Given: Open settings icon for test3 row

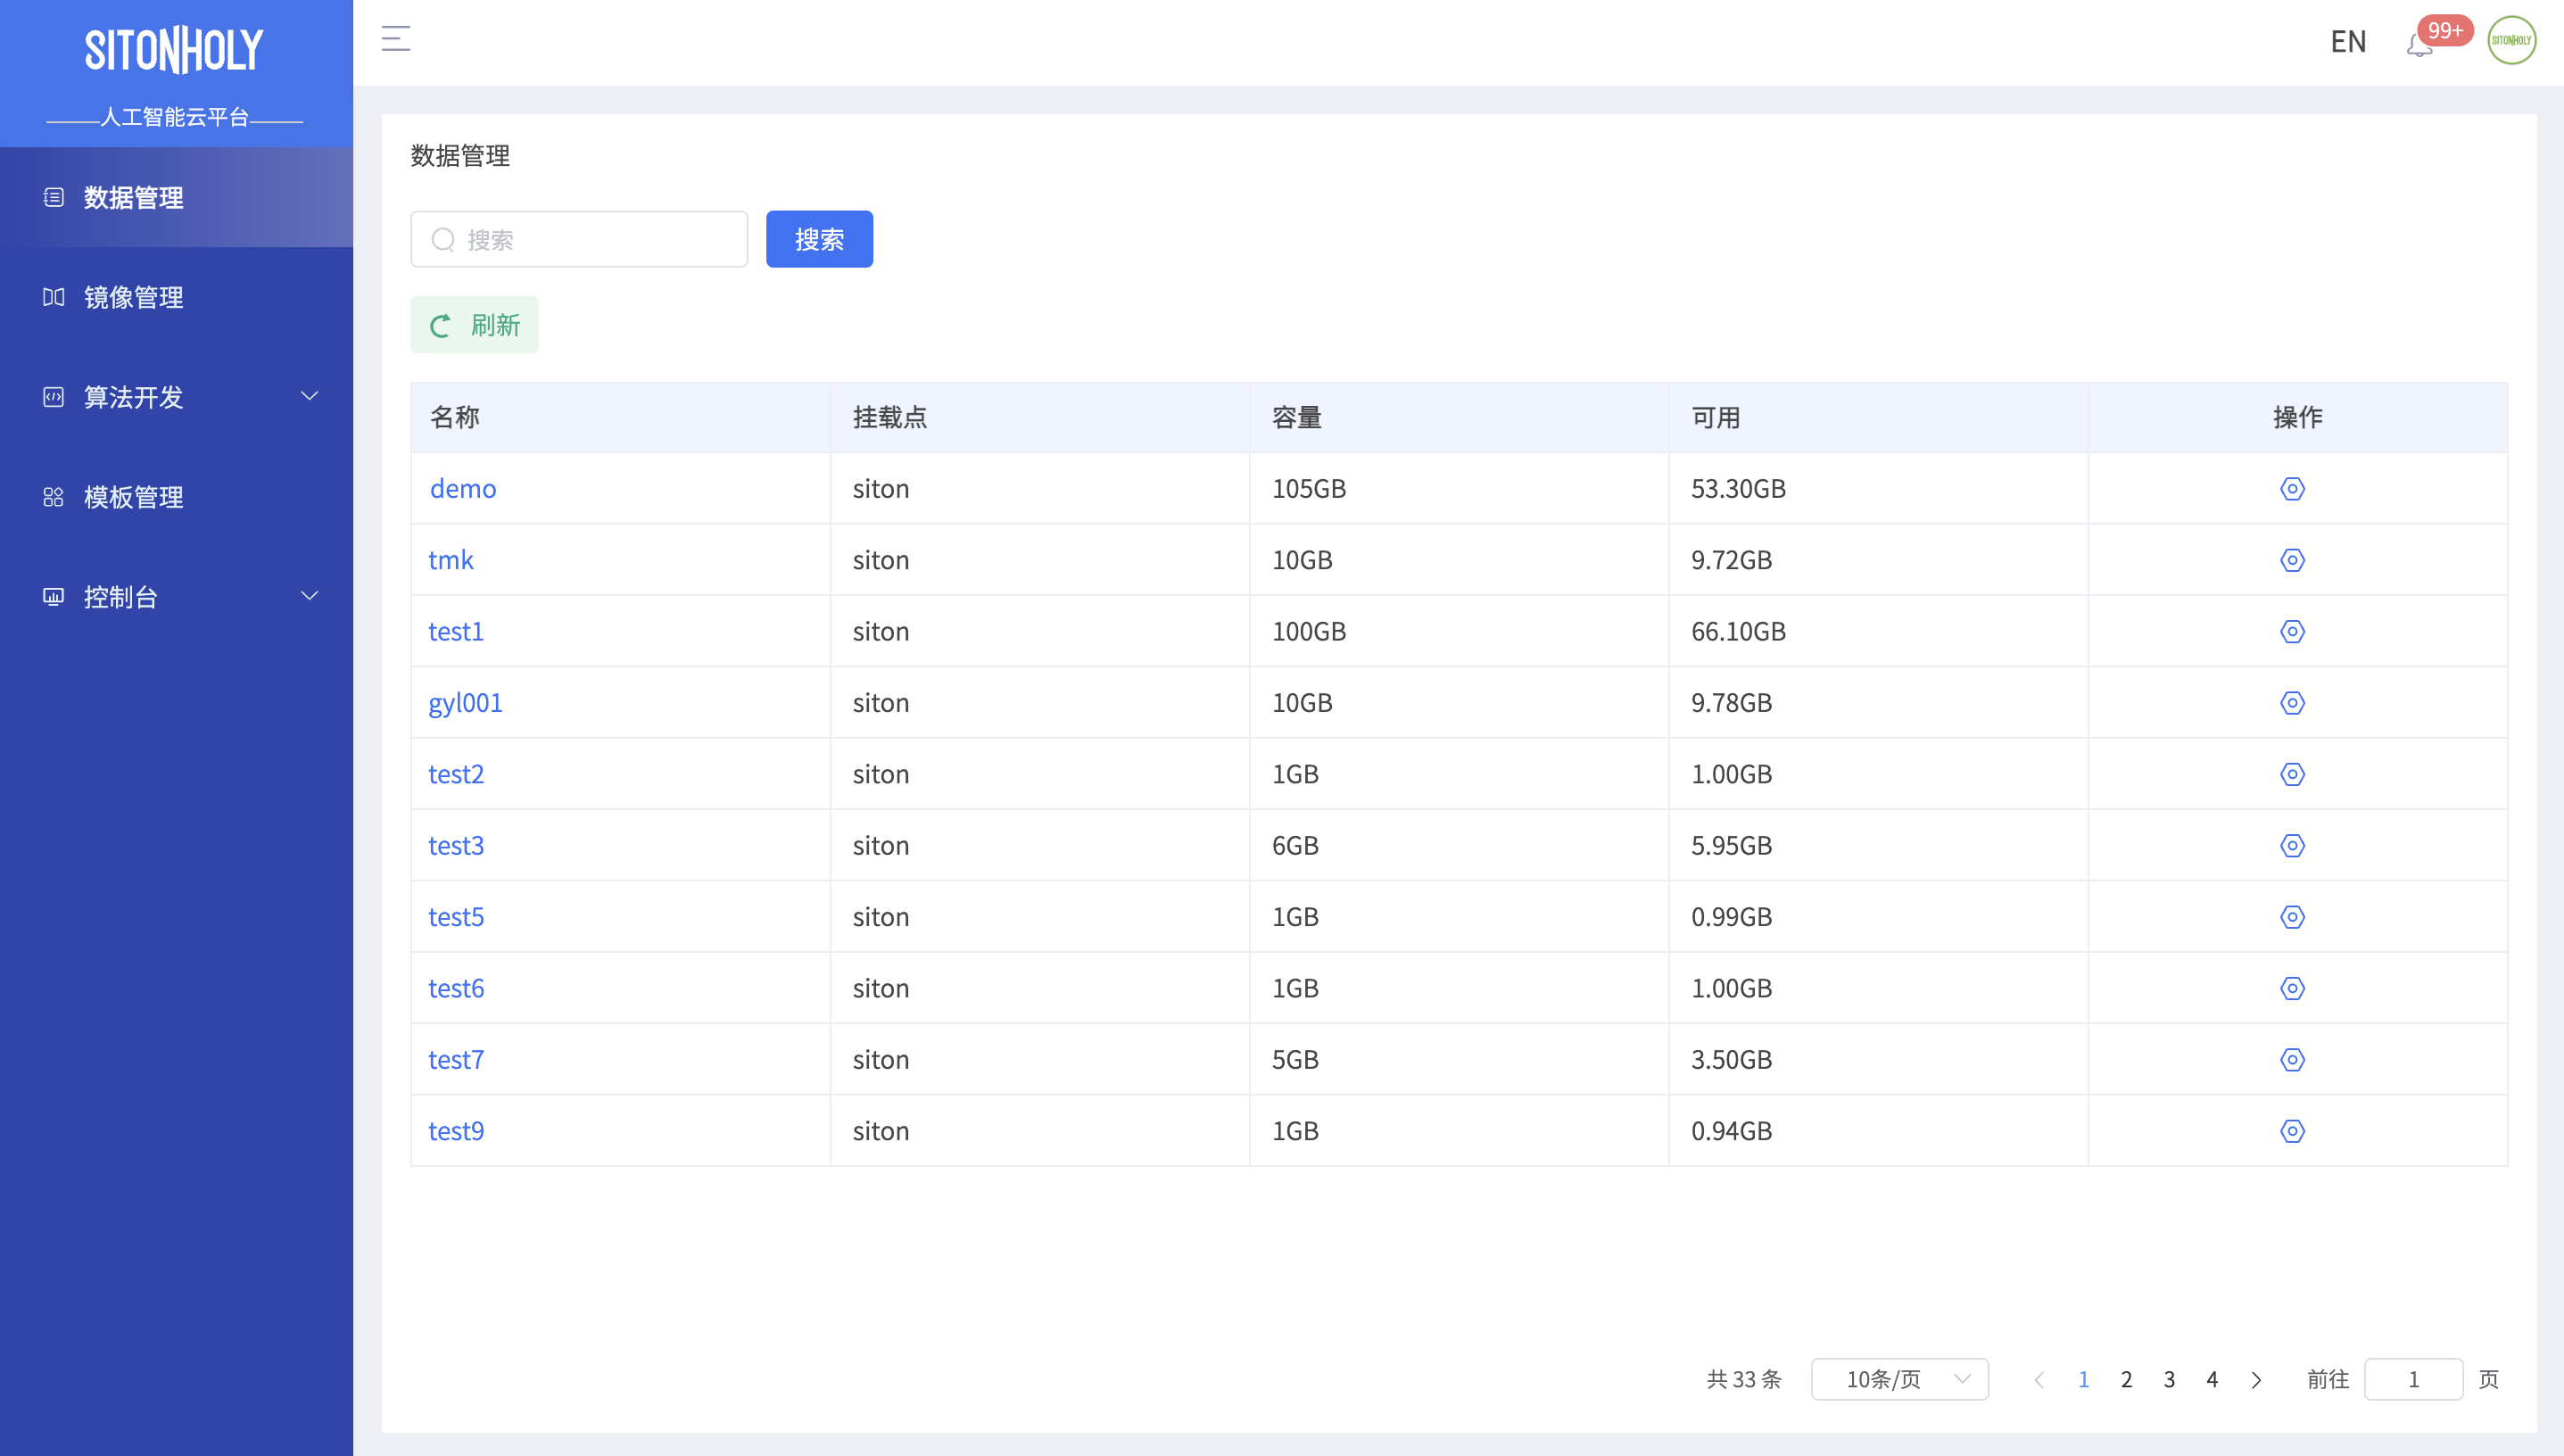Looking at the screenshot, I should click(x=2292, y=846).
